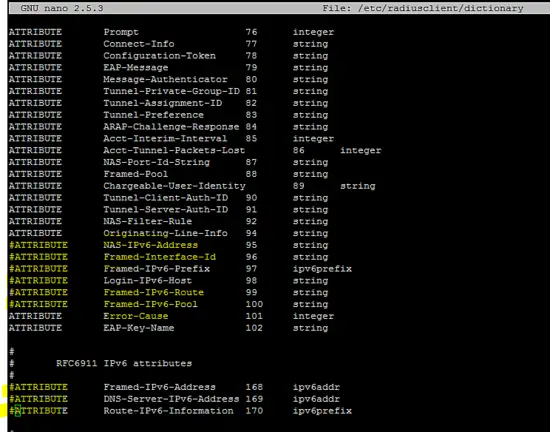Click 'integer' type on Error-Cause row
The width and height of the screenshot is (550, 432).
pos(314,316)
